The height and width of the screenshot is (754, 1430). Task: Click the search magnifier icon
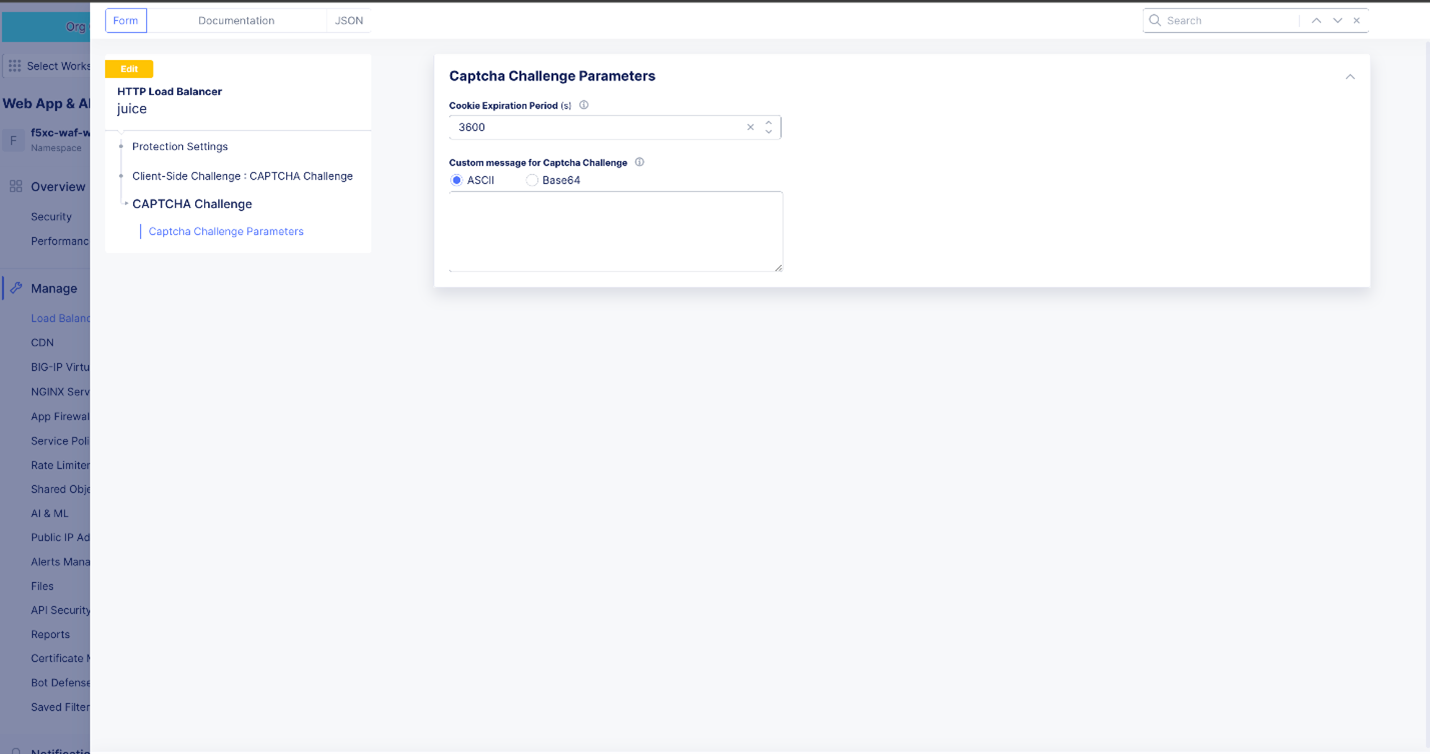[x=1155, y=20]
